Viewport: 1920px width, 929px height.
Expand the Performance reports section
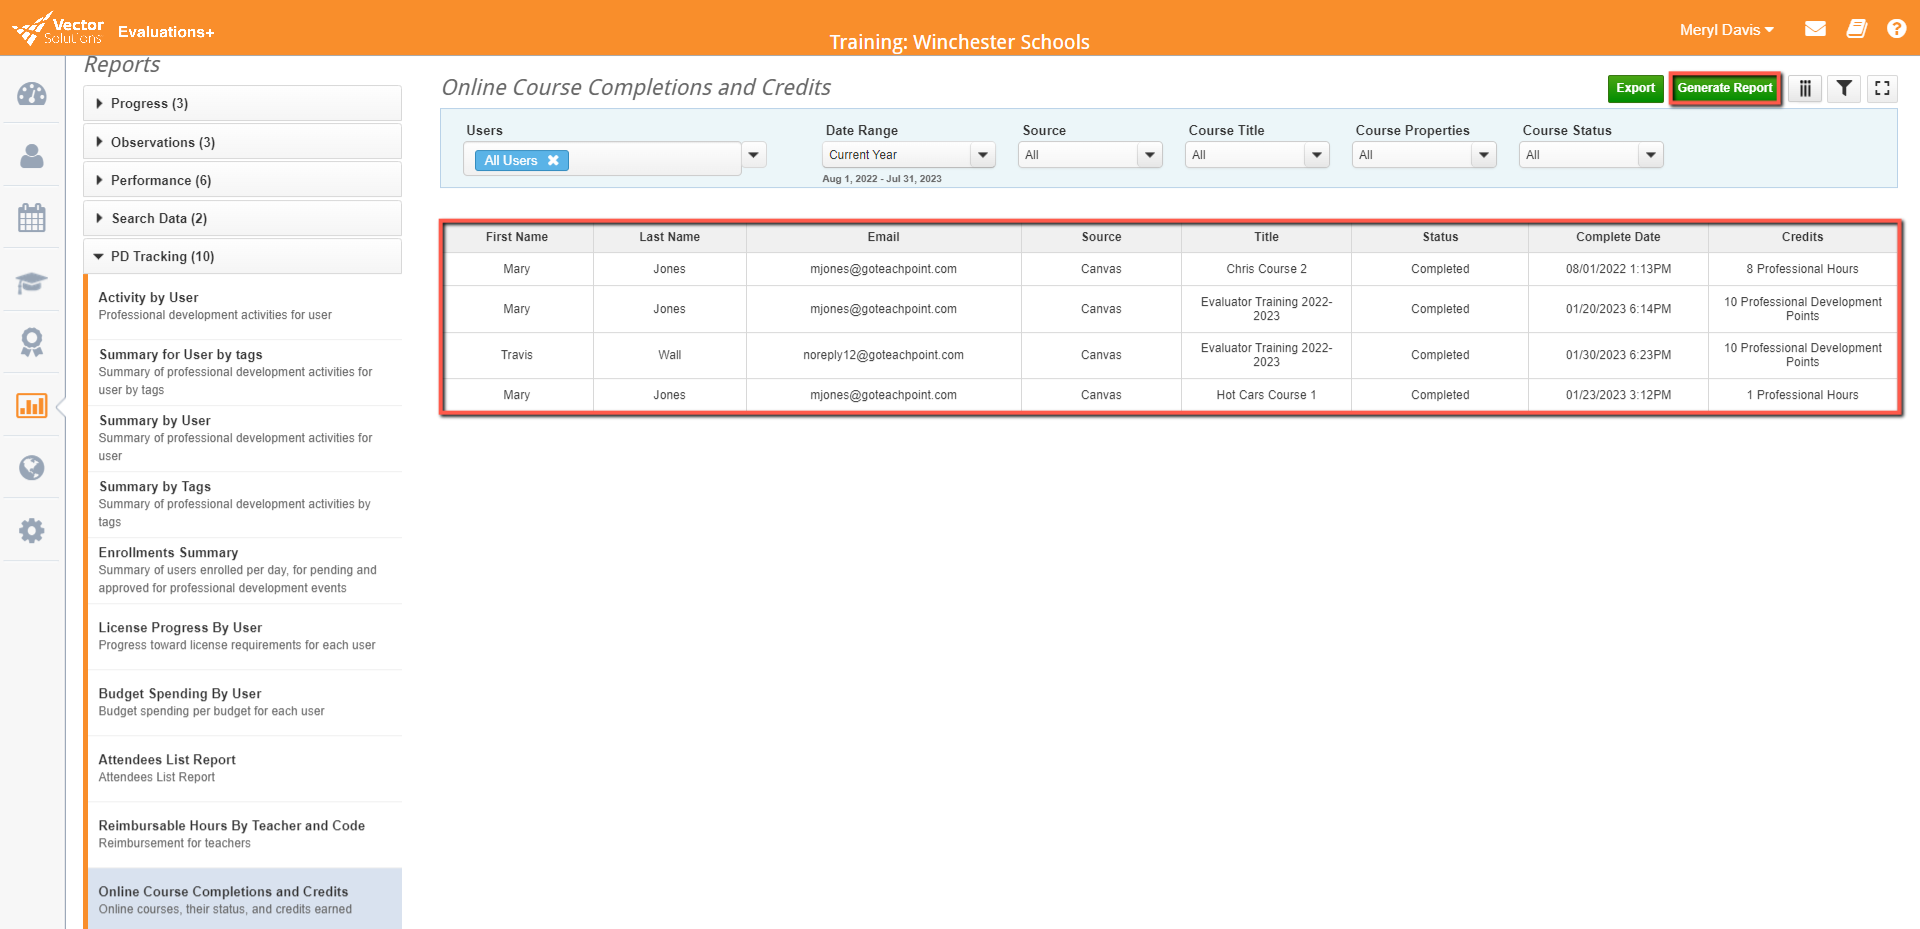click(x=242, y=180)
